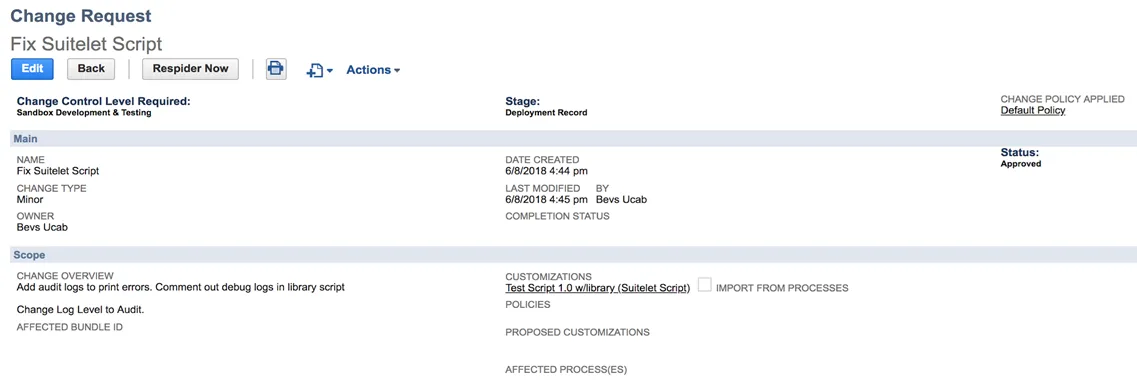
Task: Click the Respider Now button
Action: point(191,69)
